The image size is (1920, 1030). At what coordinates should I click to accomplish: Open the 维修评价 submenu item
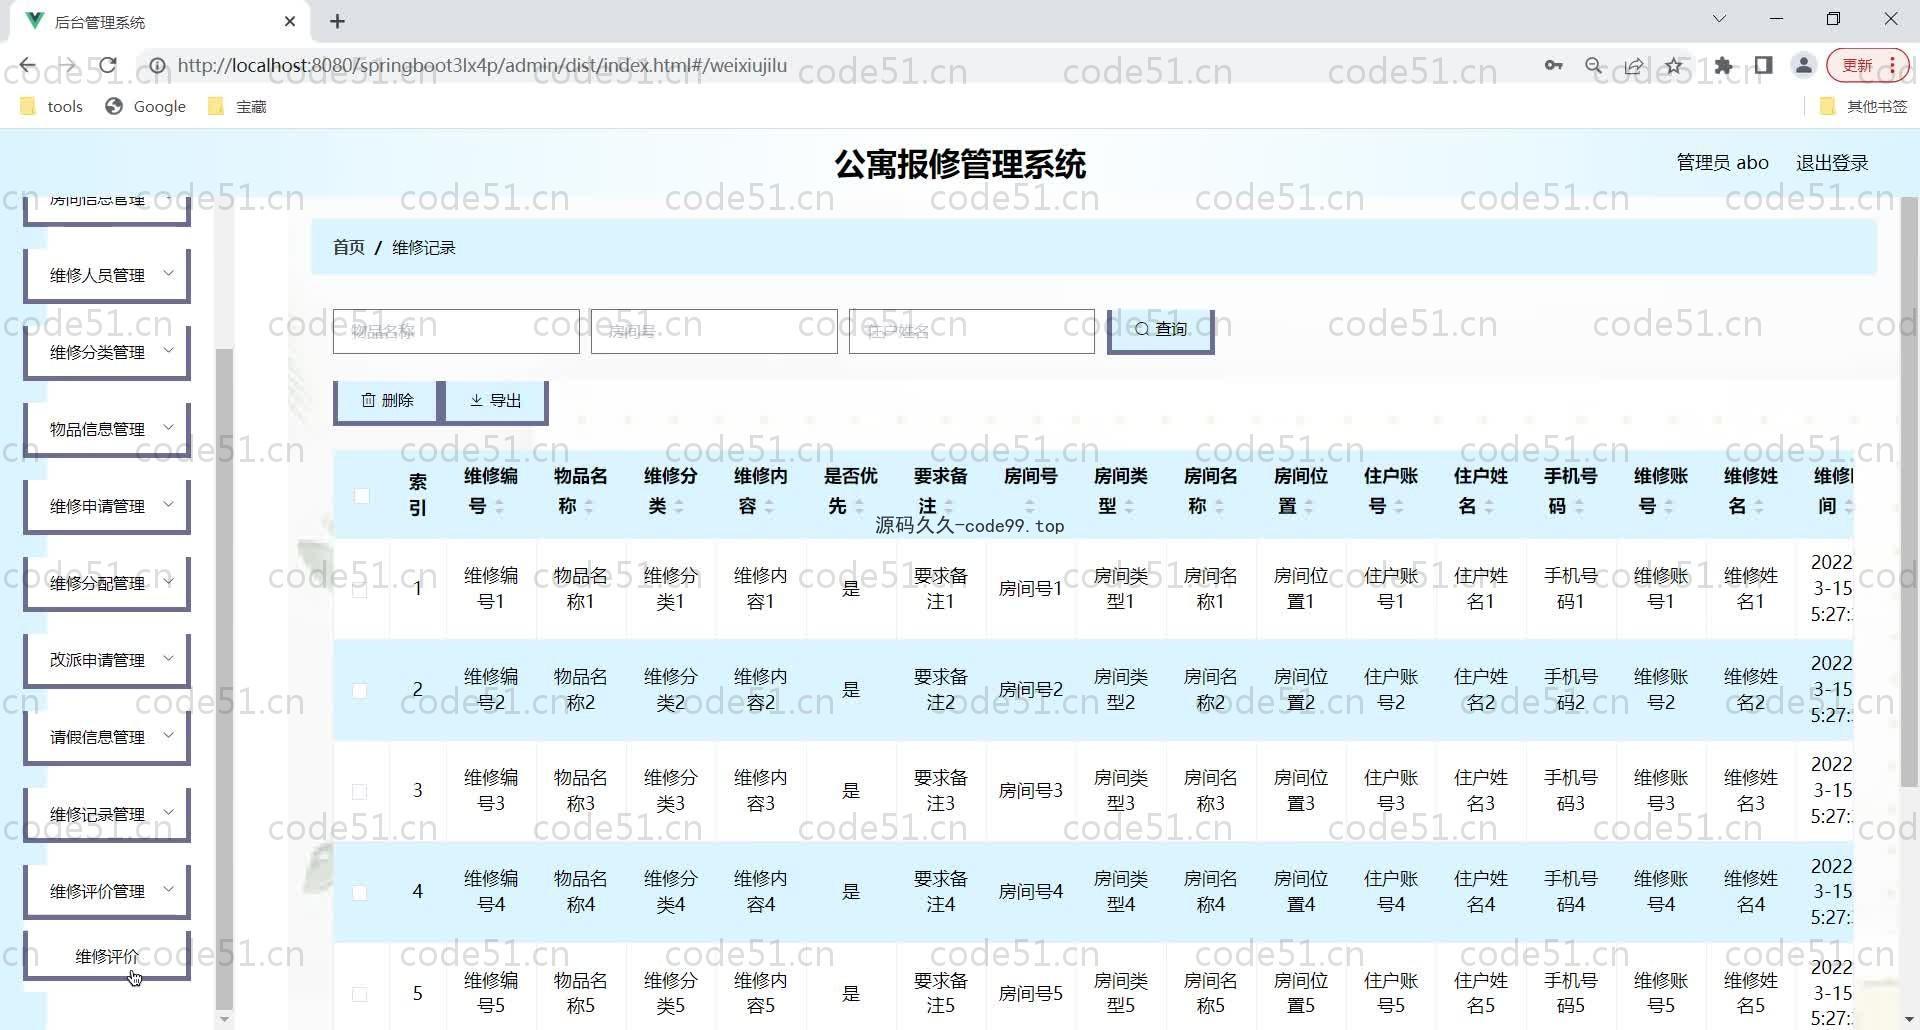pos(107,956)
